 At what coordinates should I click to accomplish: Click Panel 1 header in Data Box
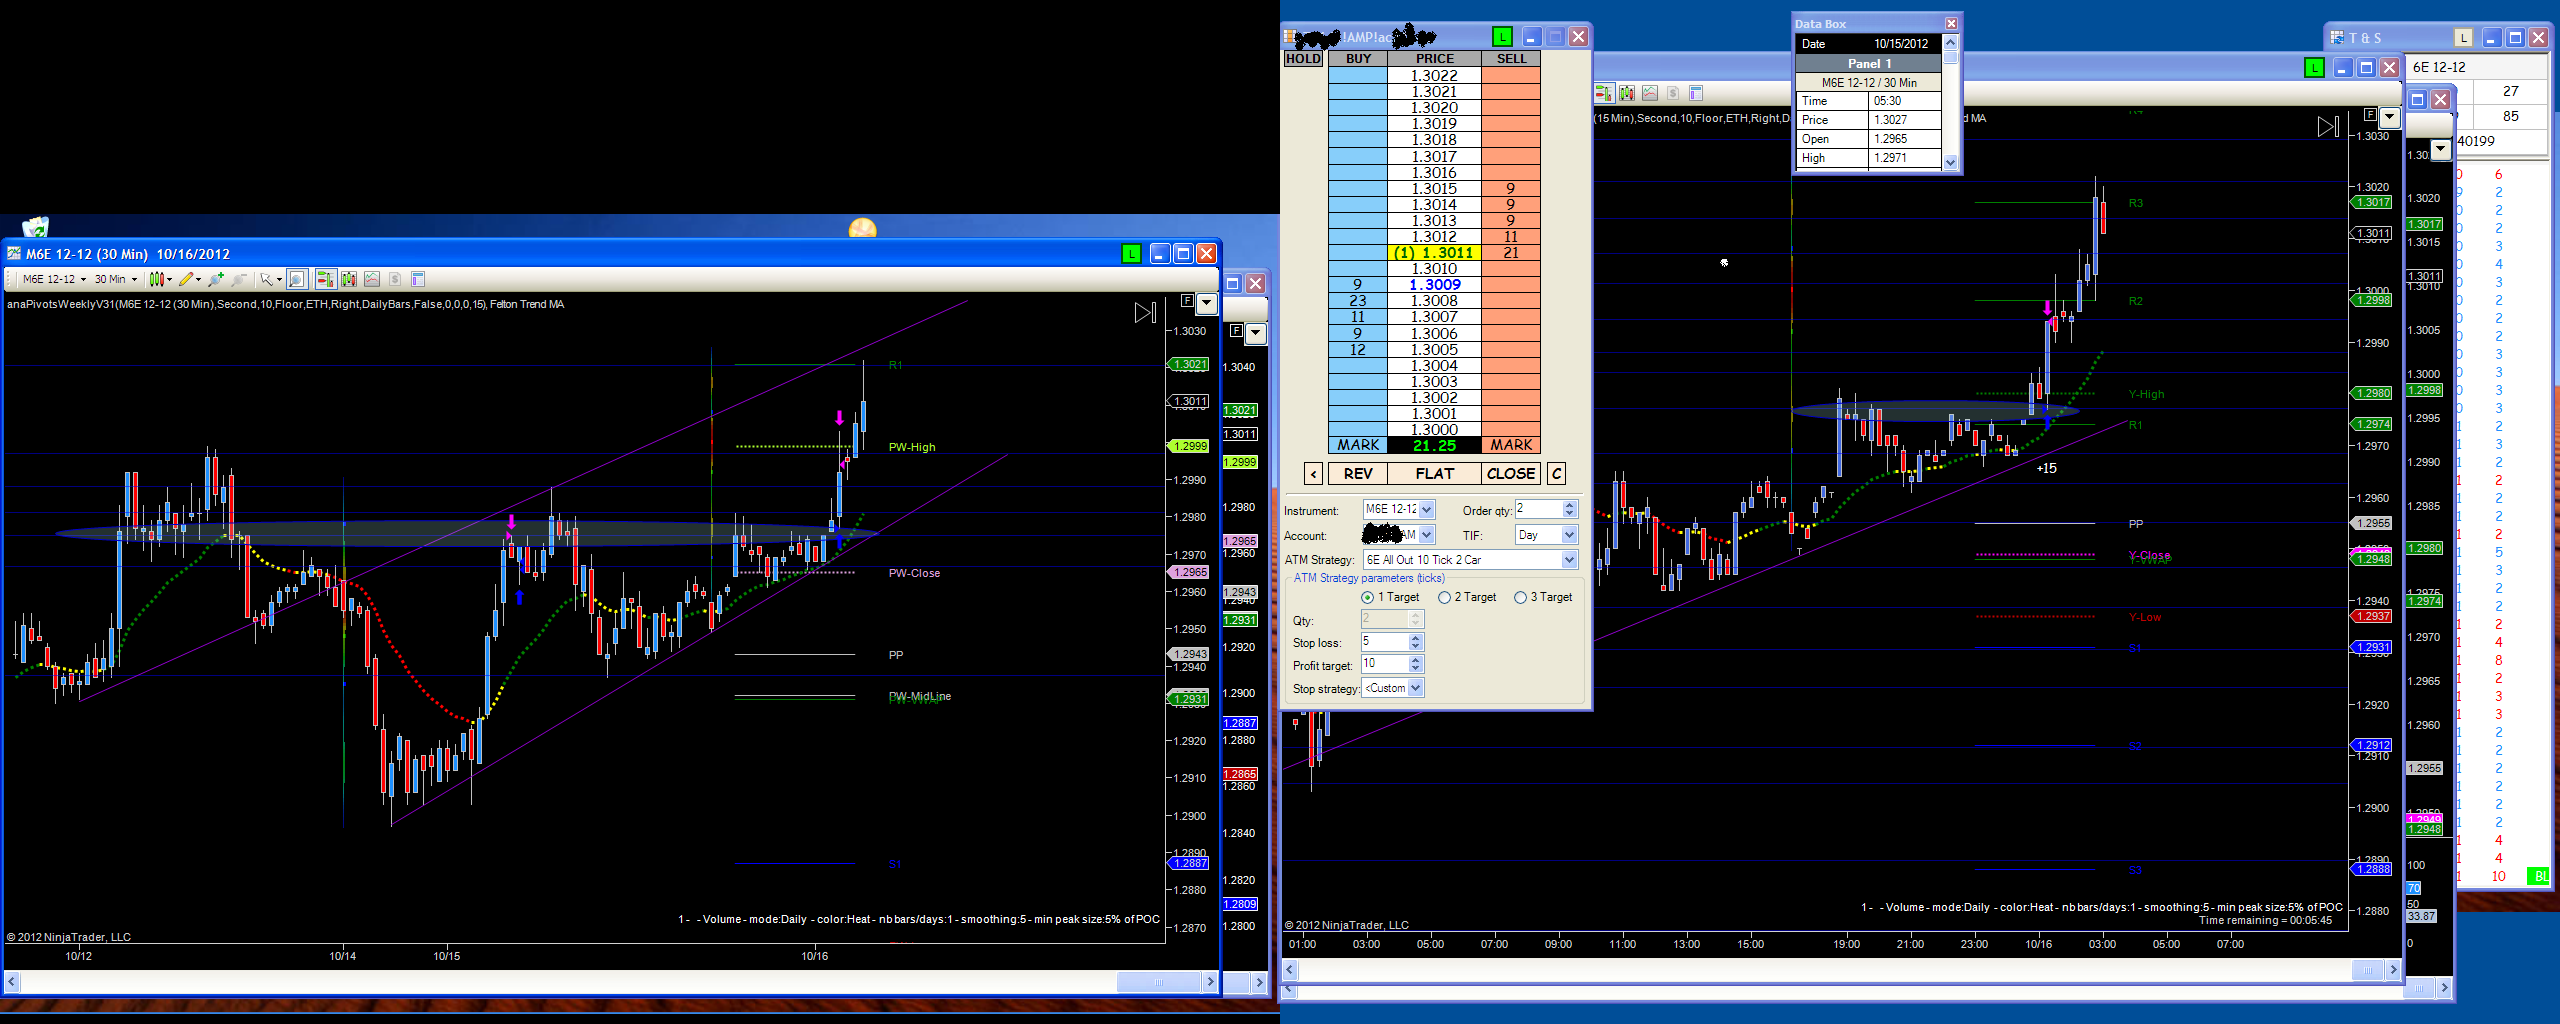point(1869,63)
